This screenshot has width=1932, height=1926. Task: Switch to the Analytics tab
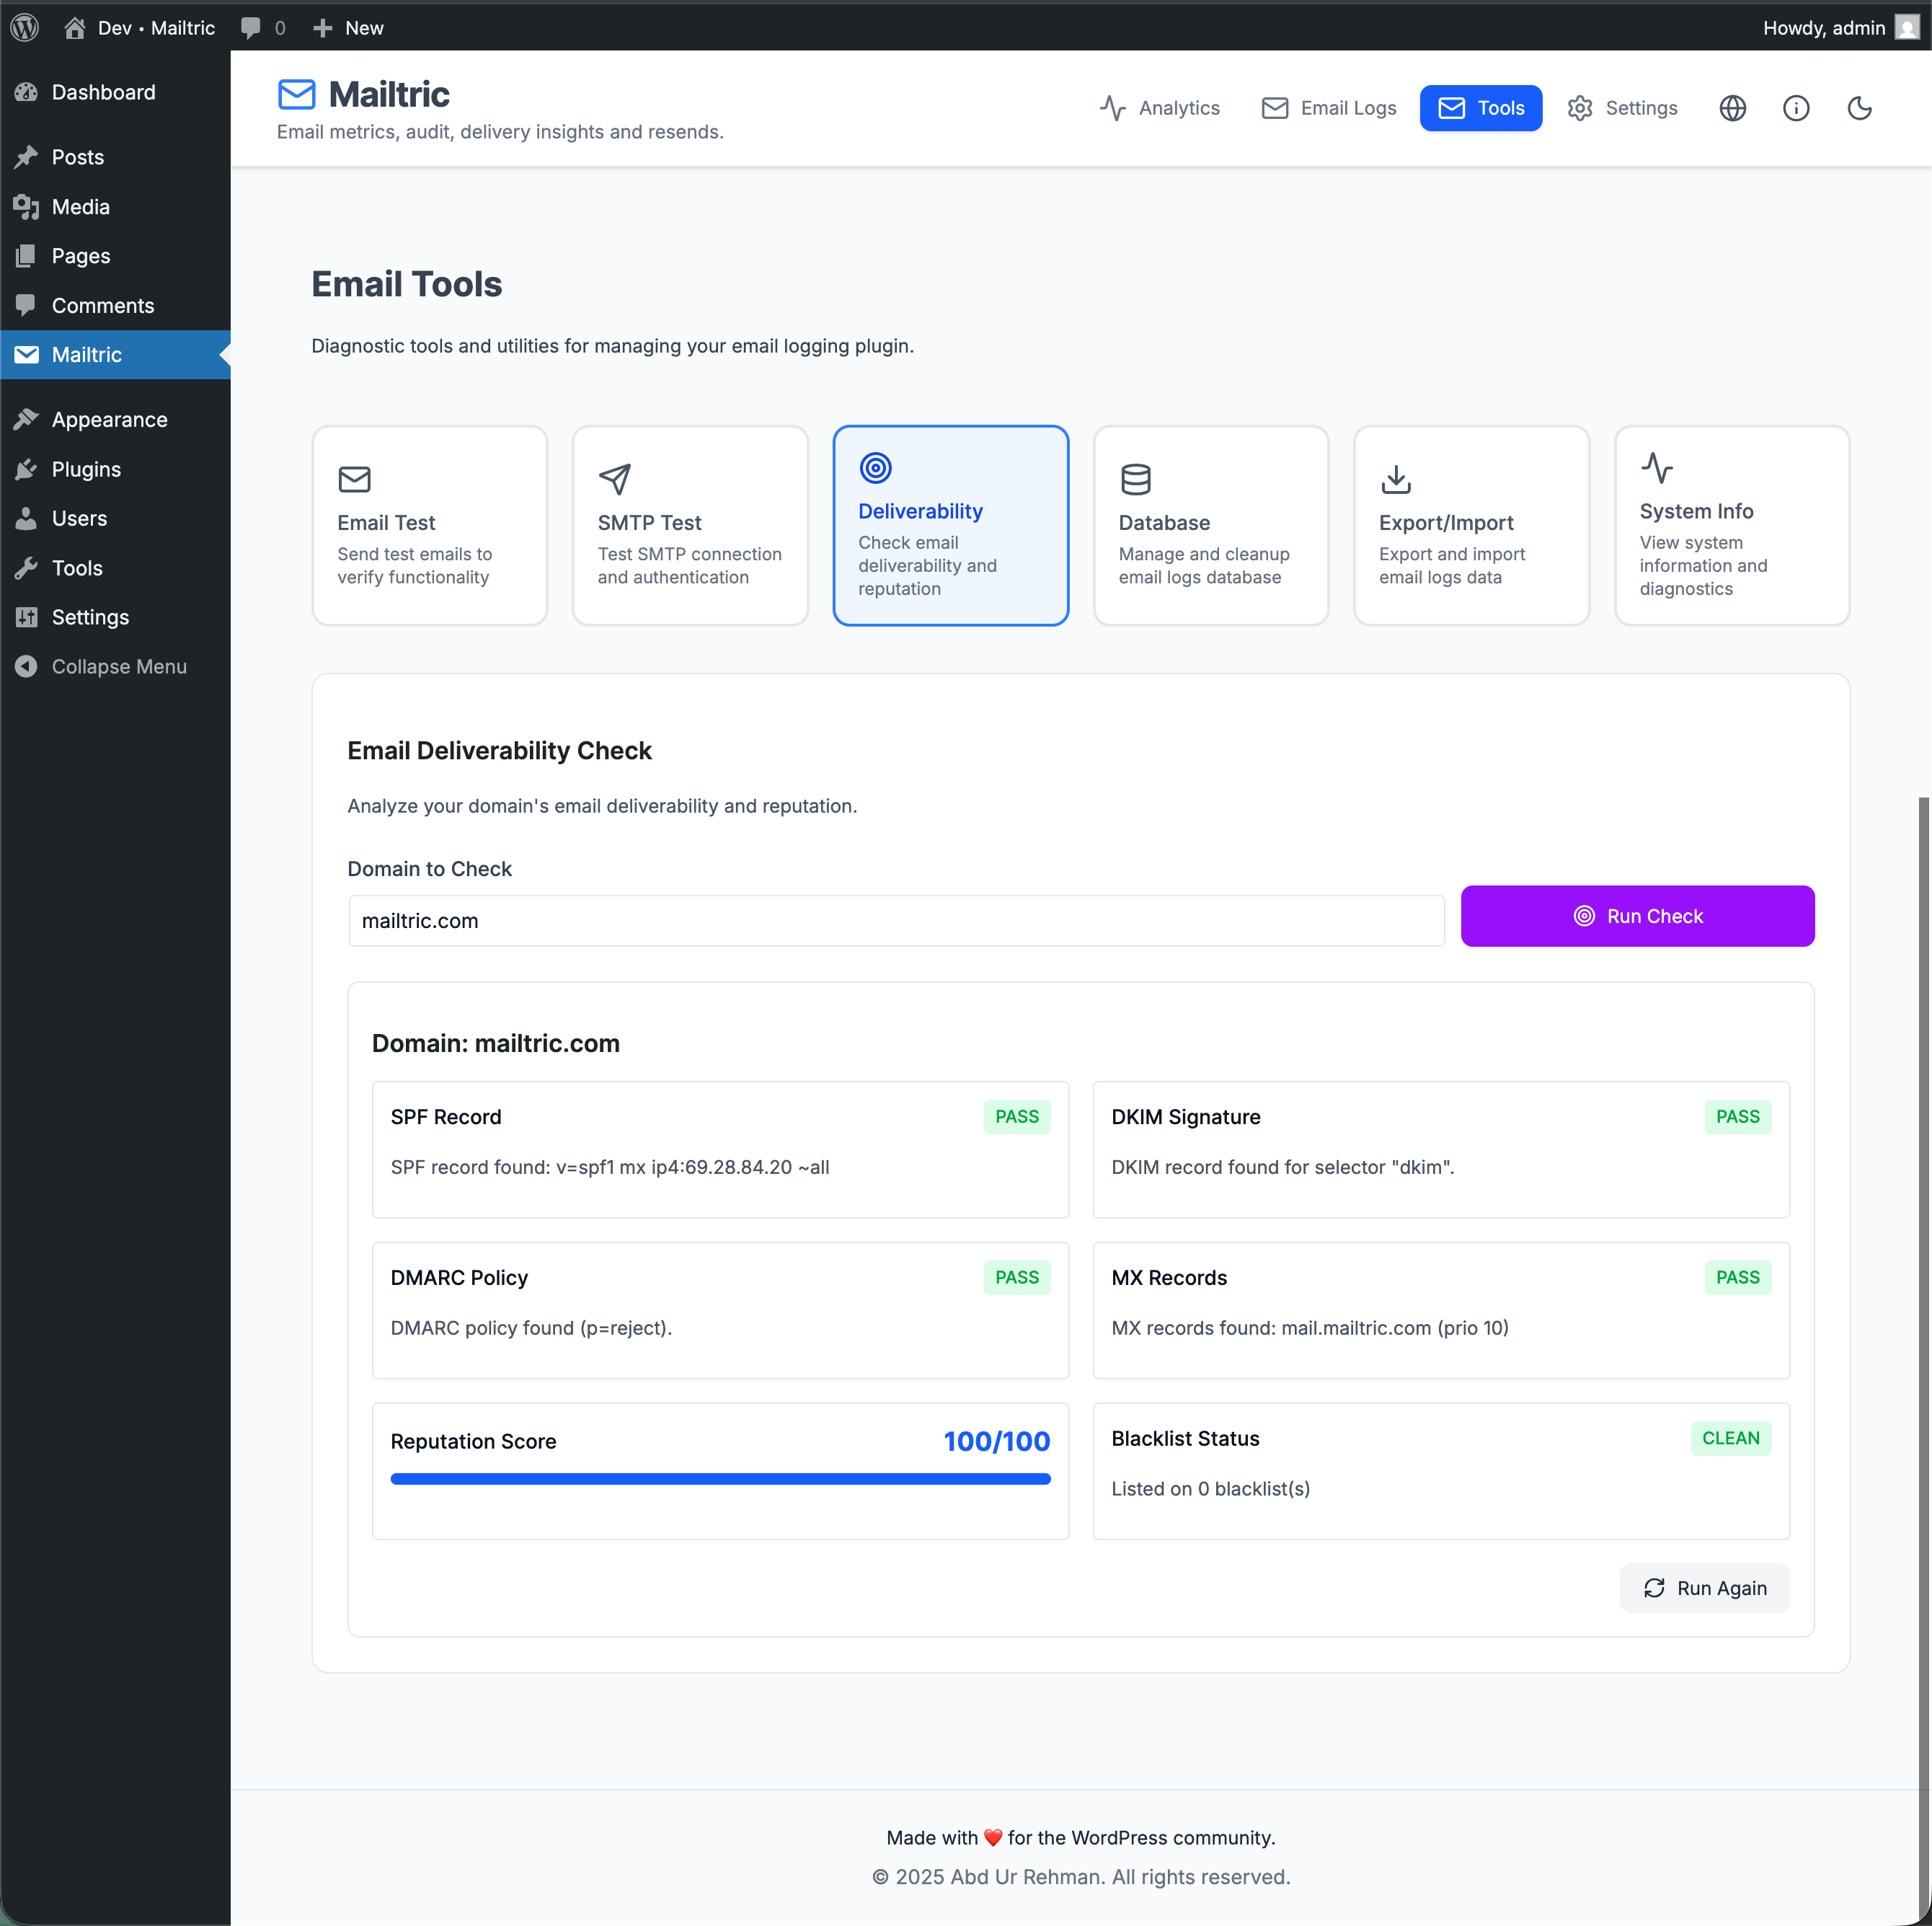point(1160,108)
